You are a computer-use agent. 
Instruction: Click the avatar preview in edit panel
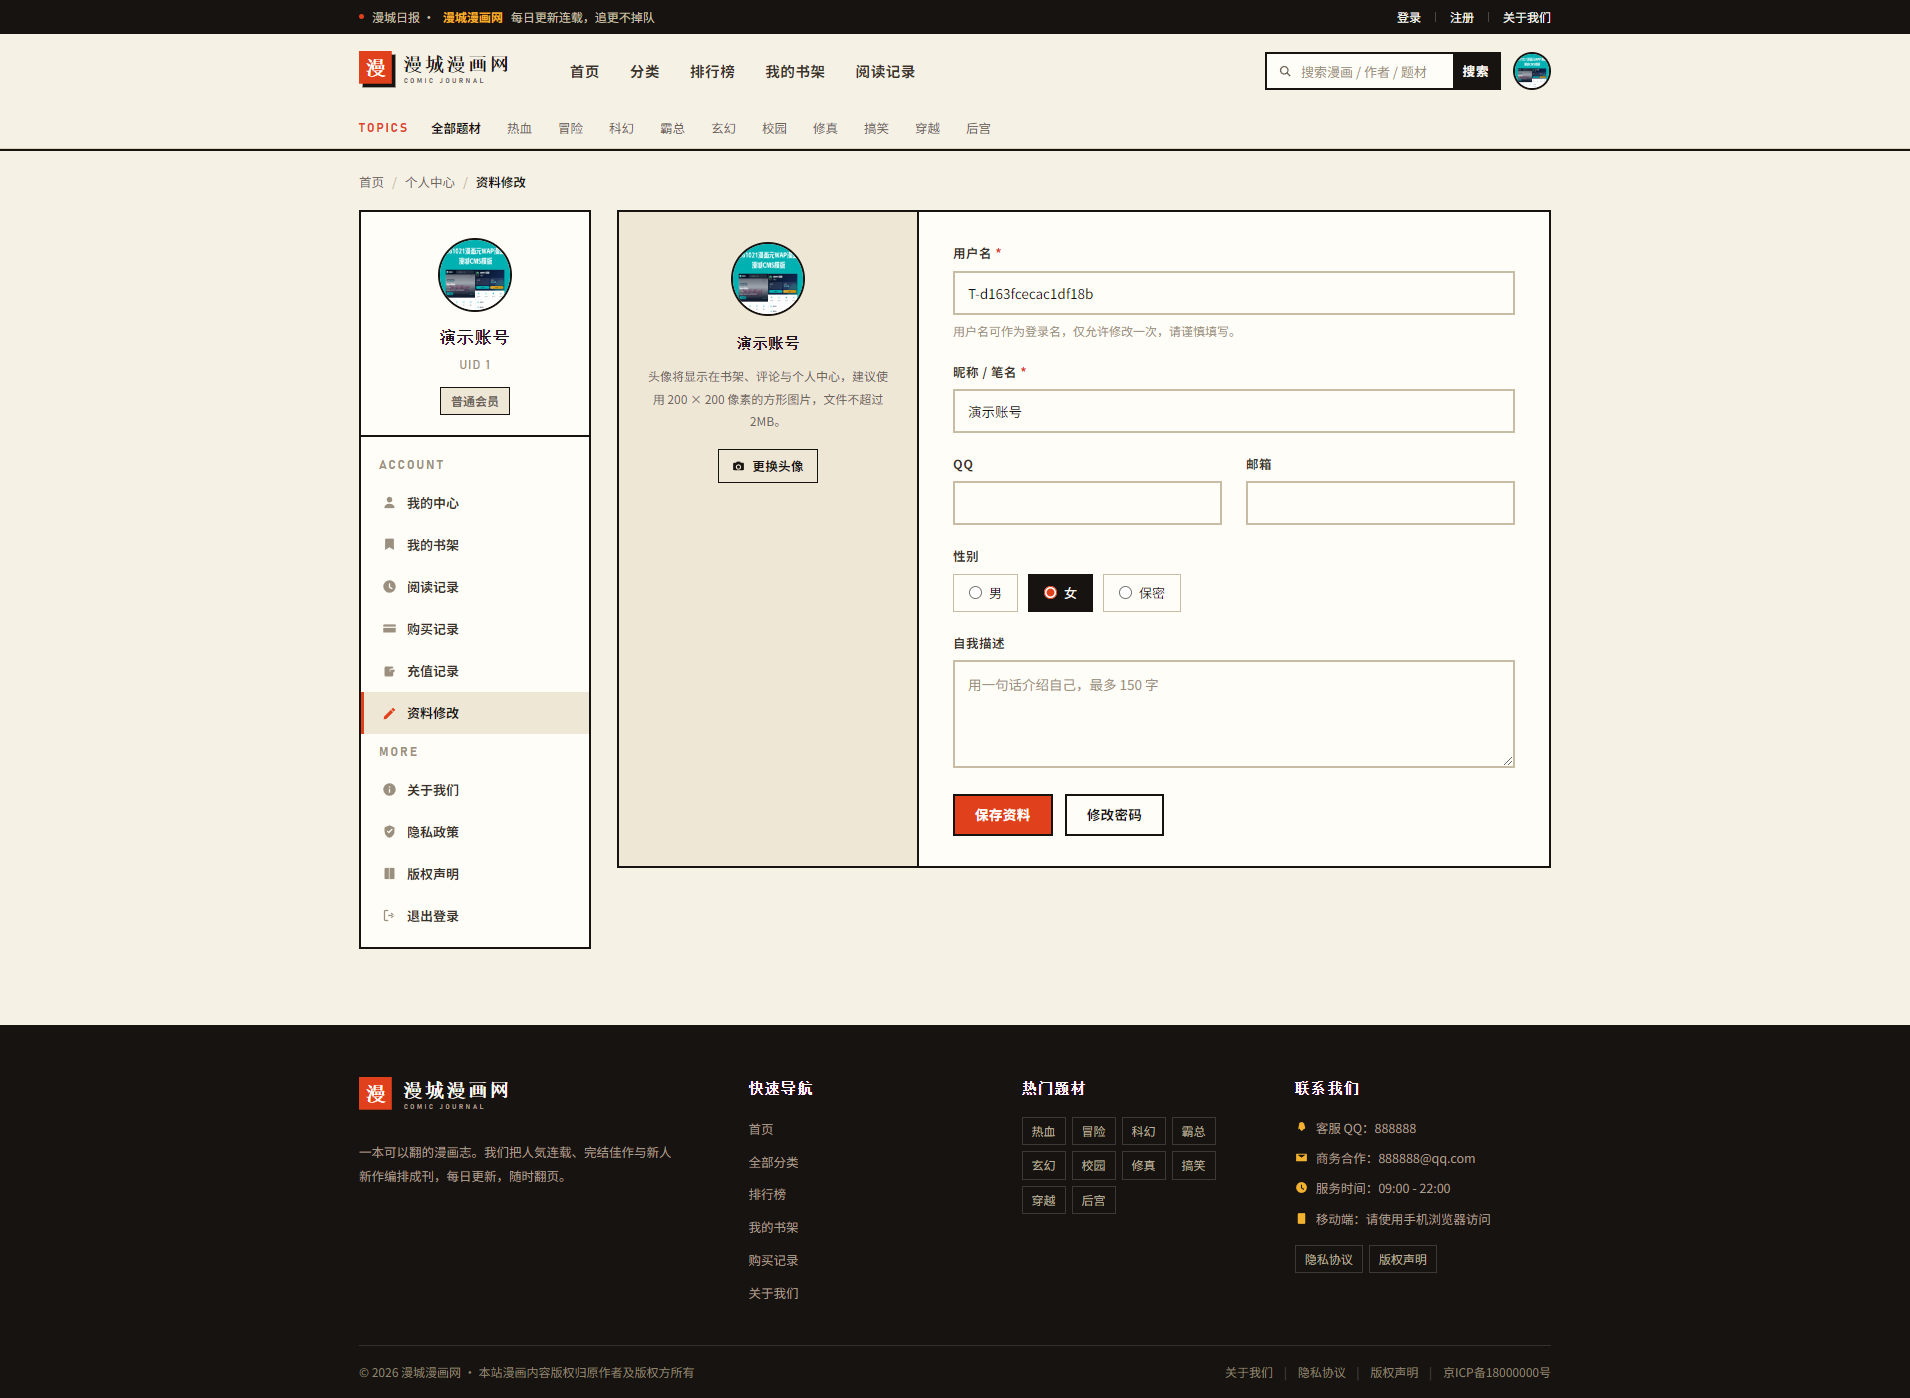coord(768,279)
